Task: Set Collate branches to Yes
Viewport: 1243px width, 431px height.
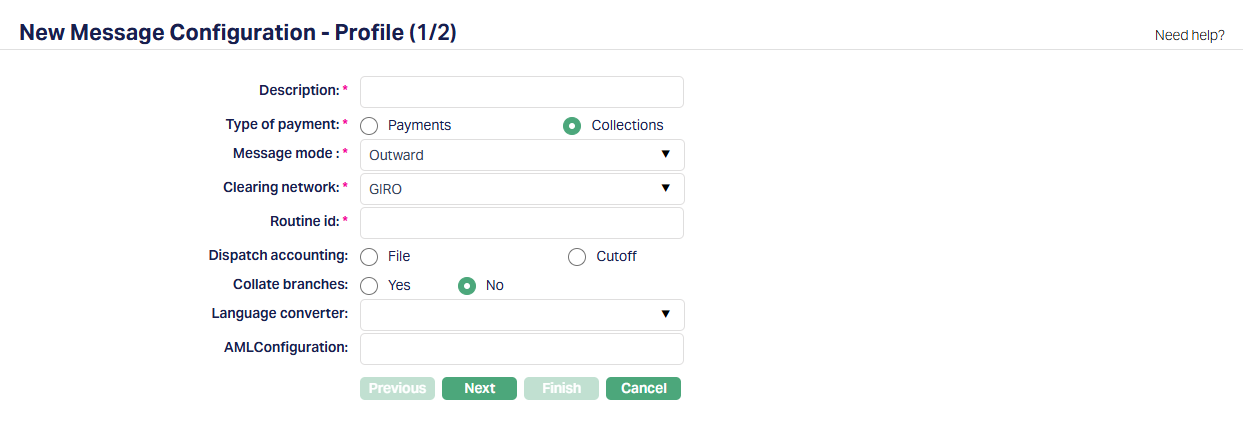Action: coord(369,286)
